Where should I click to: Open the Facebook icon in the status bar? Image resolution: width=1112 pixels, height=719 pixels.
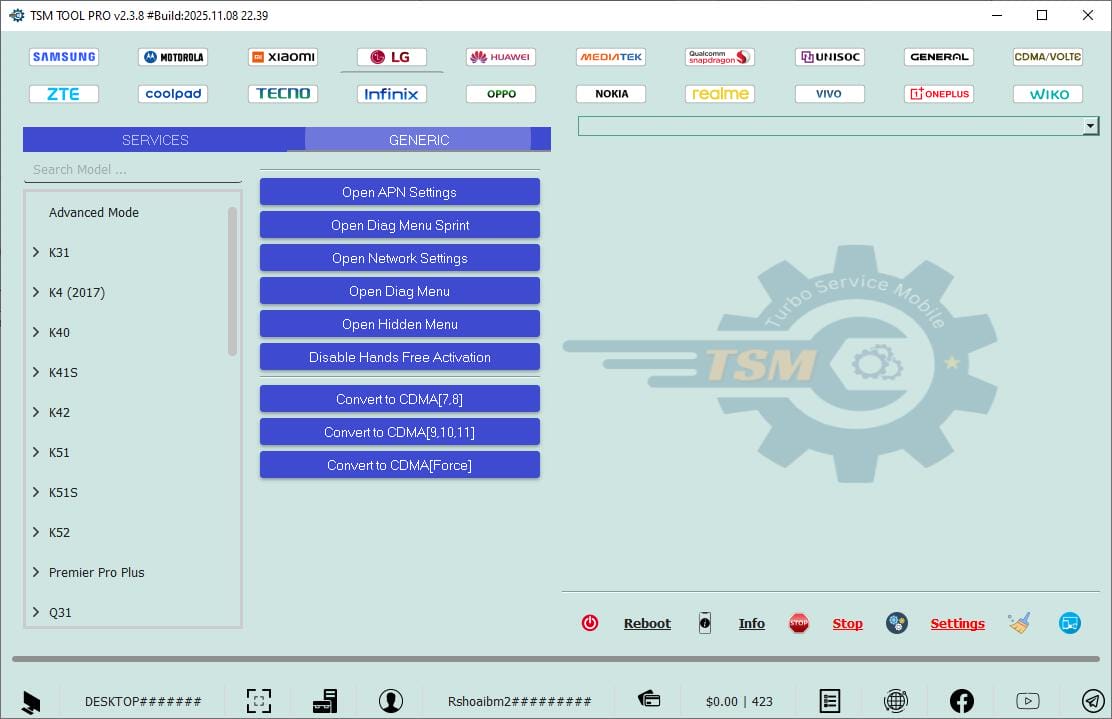pyautogui.click(x=962, y=700)
